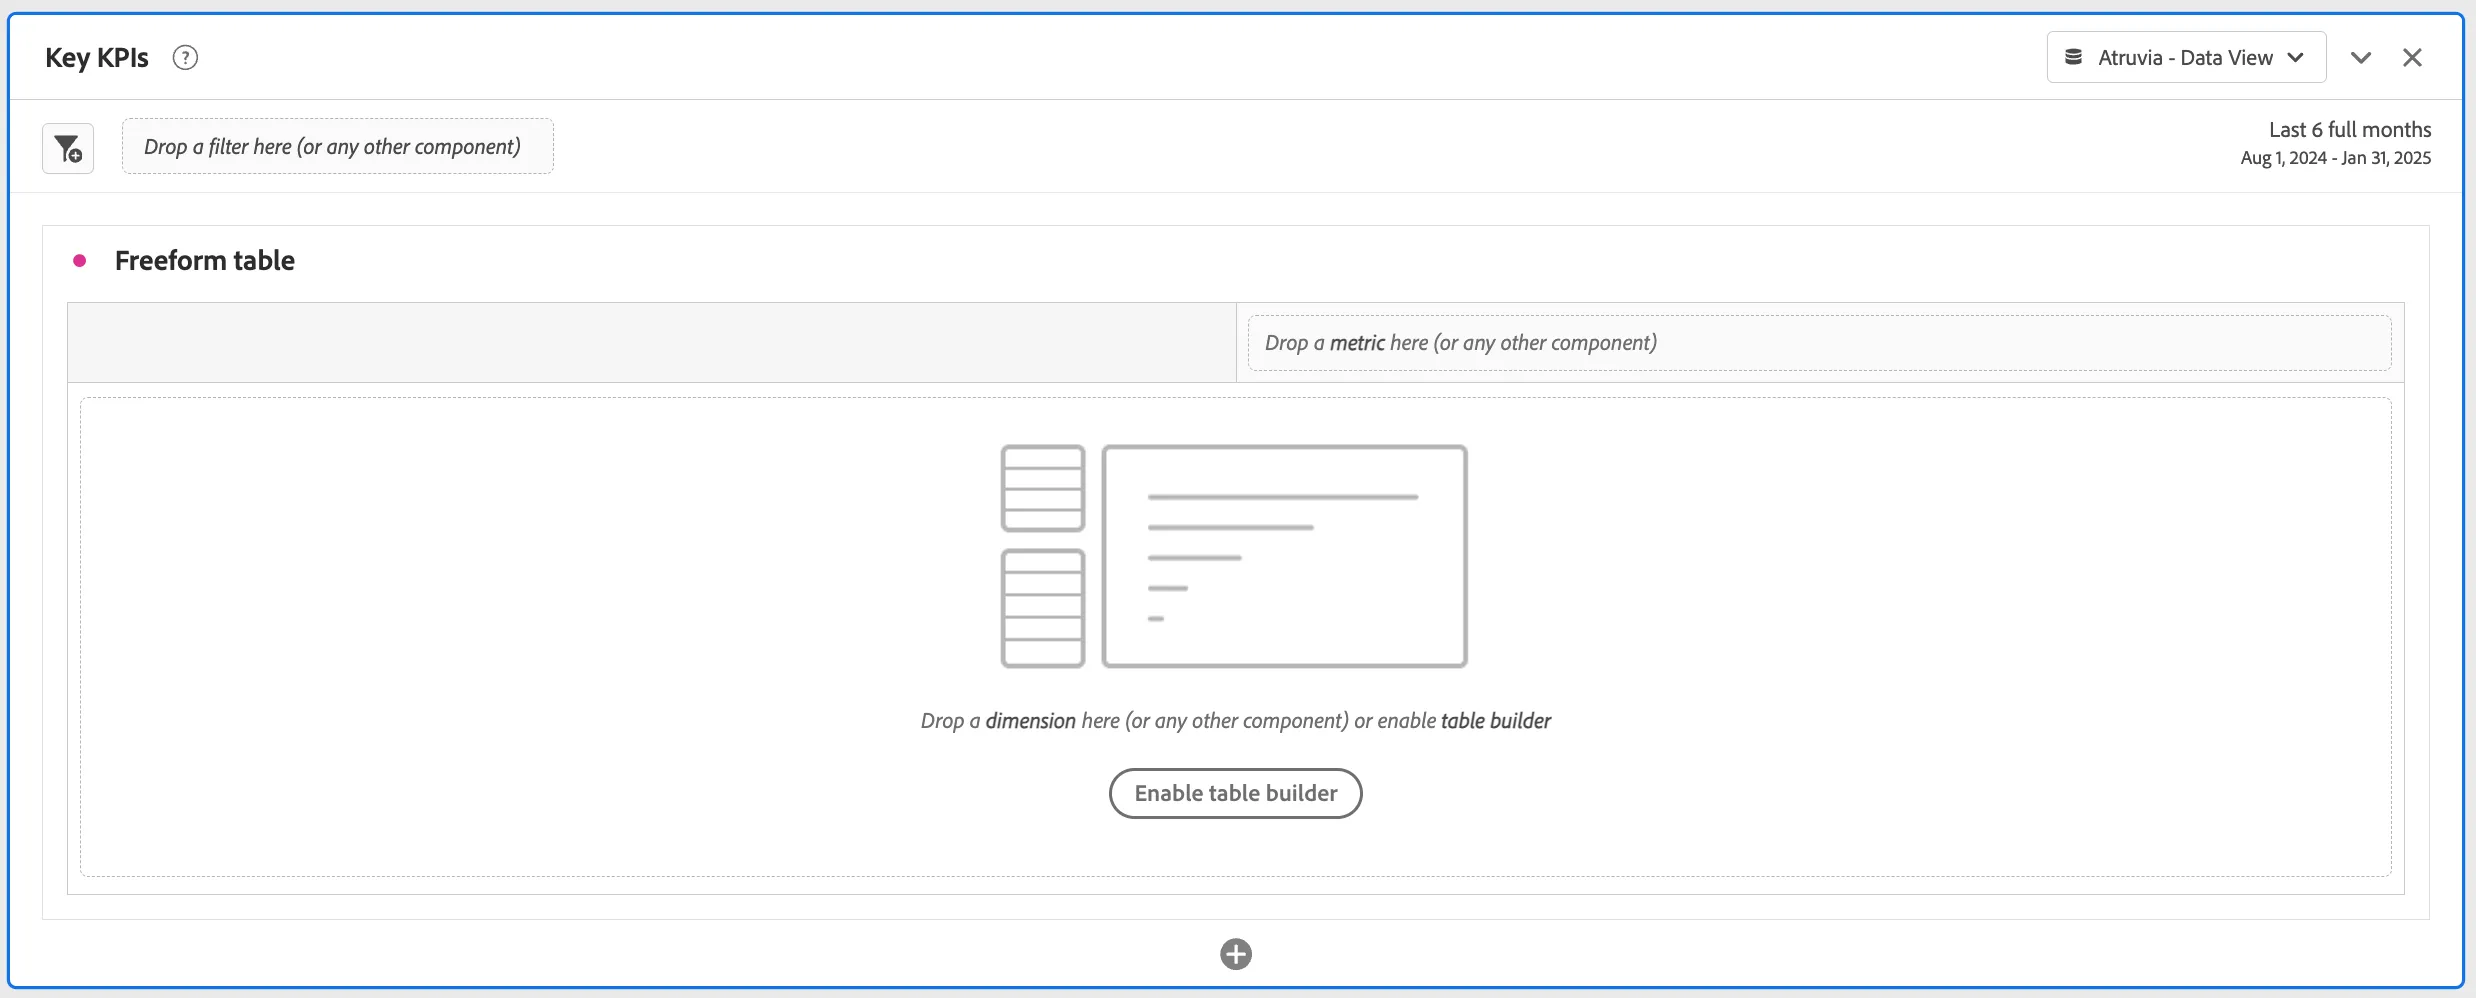This screenshot has width=2476, height=998.
Task: Open the add filter icon button
Action: point(68,149)
